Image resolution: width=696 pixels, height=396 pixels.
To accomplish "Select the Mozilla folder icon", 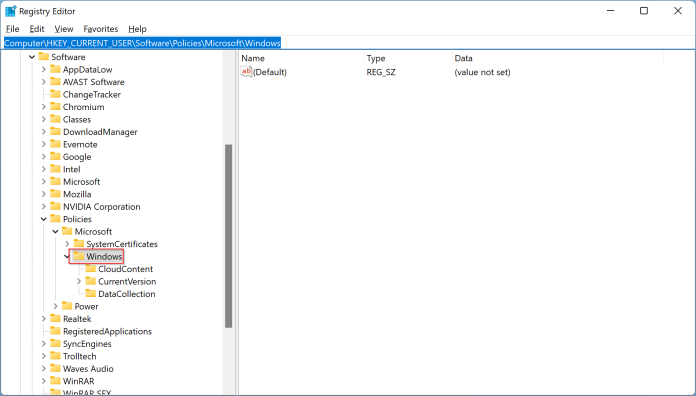I will tap(55, 194).
